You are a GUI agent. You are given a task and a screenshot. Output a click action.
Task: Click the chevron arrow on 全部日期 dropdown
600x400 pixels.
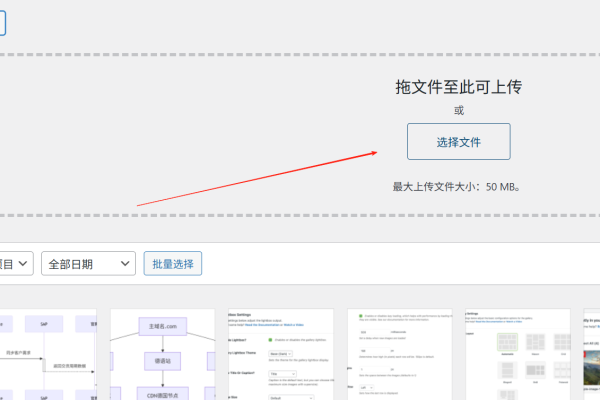[126, 264]
